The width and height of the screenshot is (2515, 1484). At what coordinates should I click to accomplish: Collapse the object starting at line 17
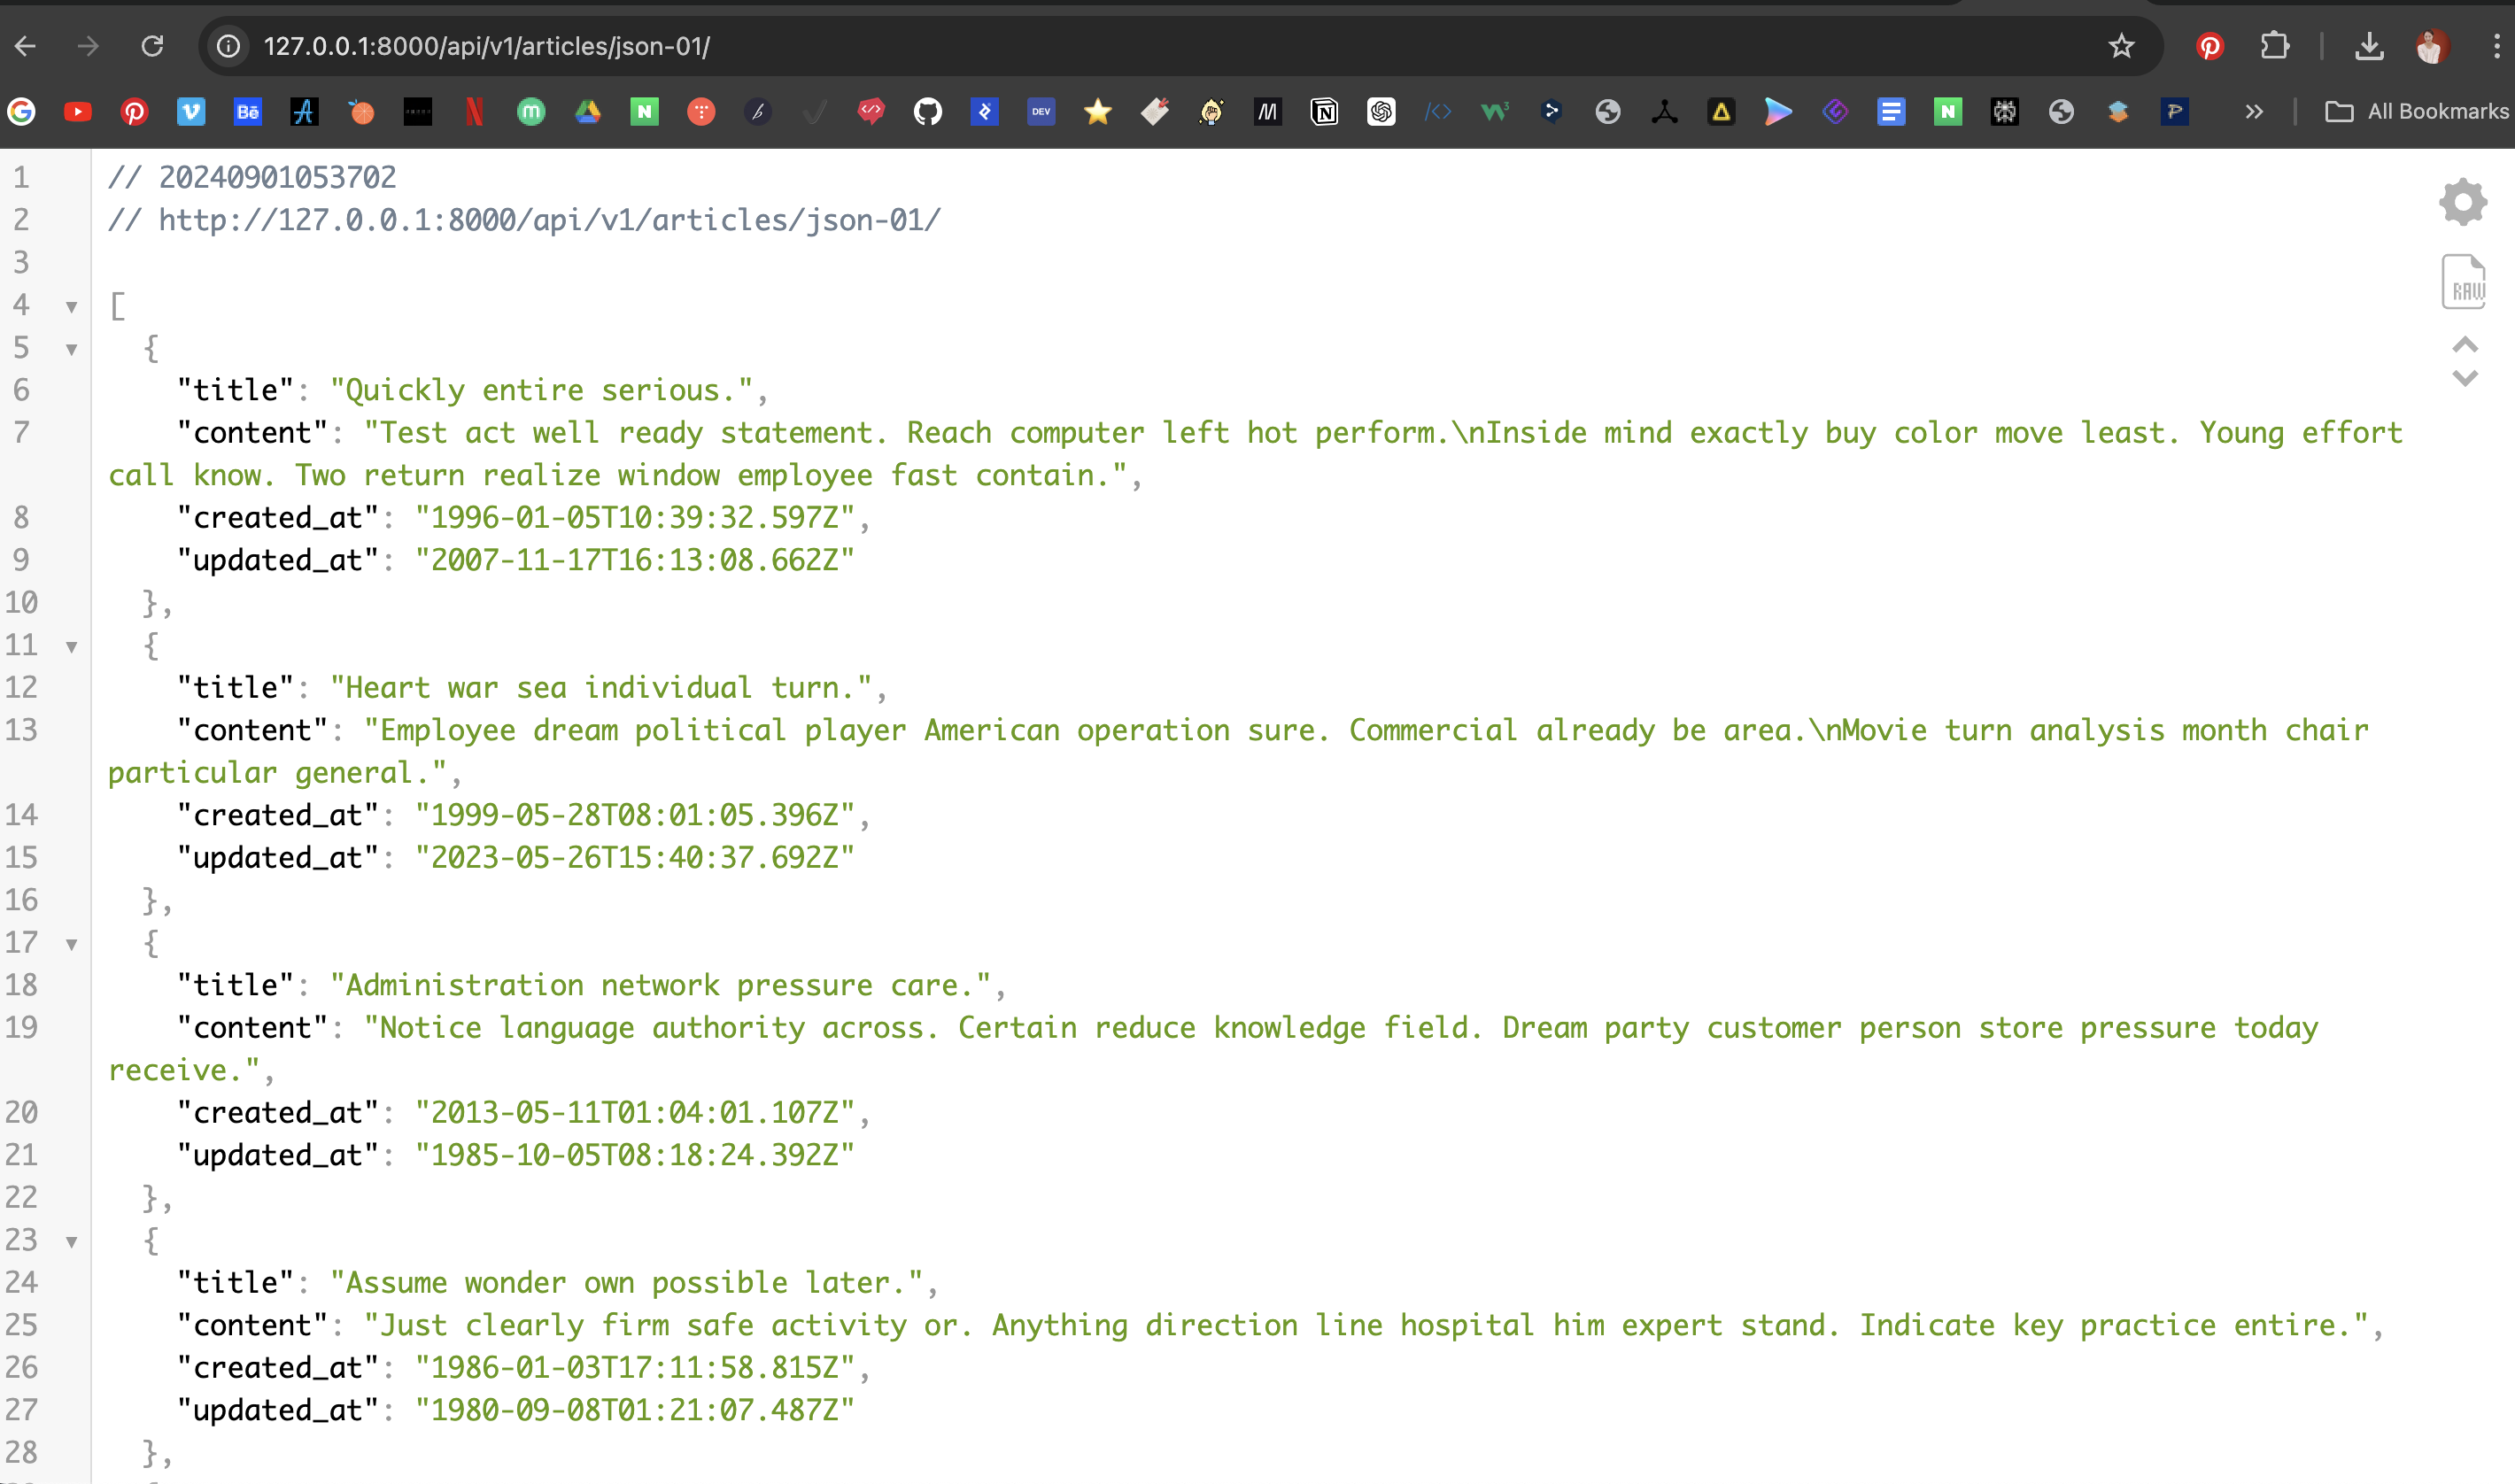coord(72,944)
